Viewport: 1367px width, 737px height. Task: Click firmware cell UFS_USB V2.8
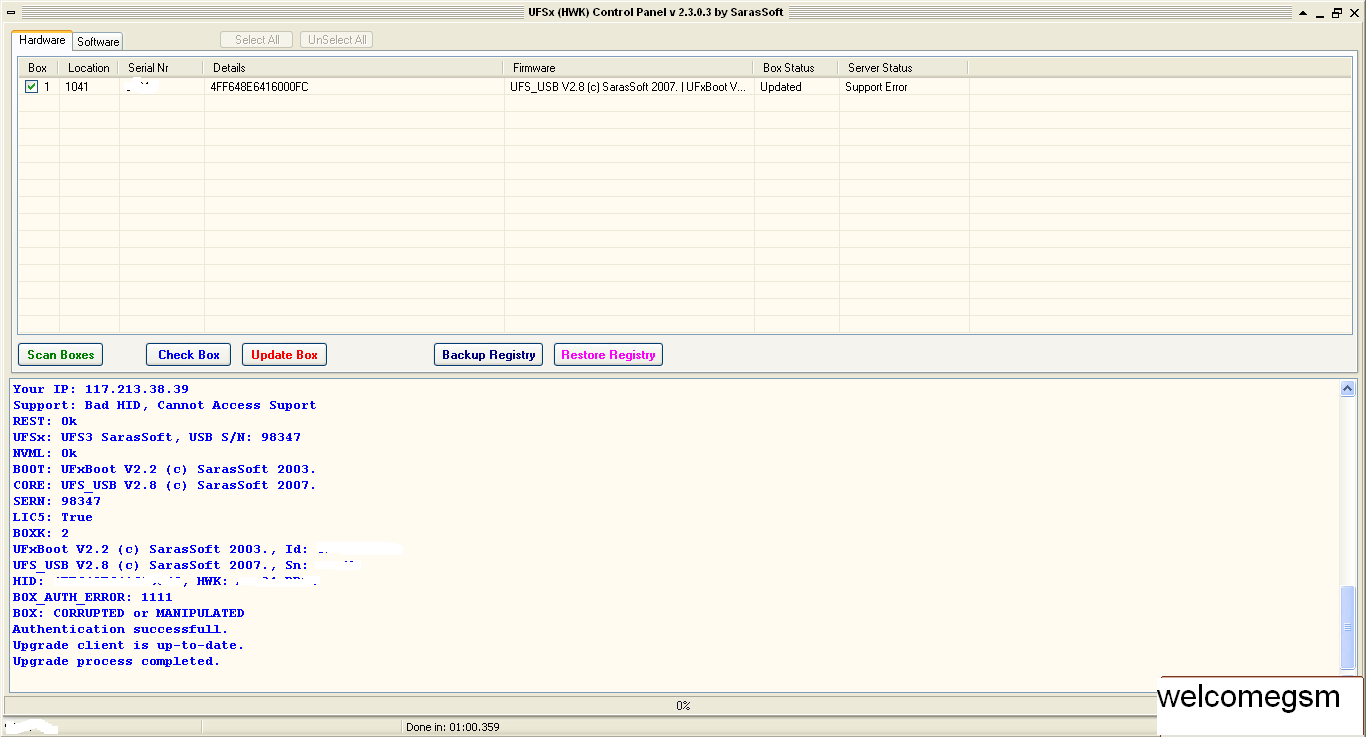[x=629, y=87]
